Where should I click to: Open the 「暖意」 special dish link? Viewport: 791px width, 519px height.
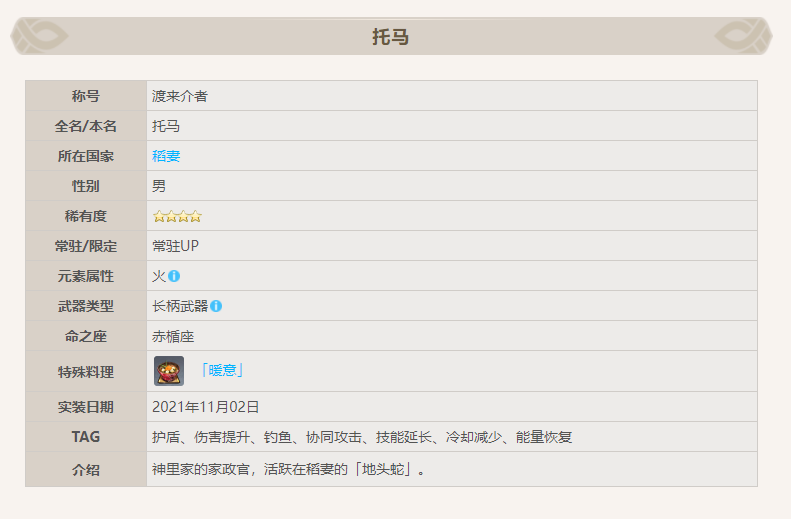point(221,371)
